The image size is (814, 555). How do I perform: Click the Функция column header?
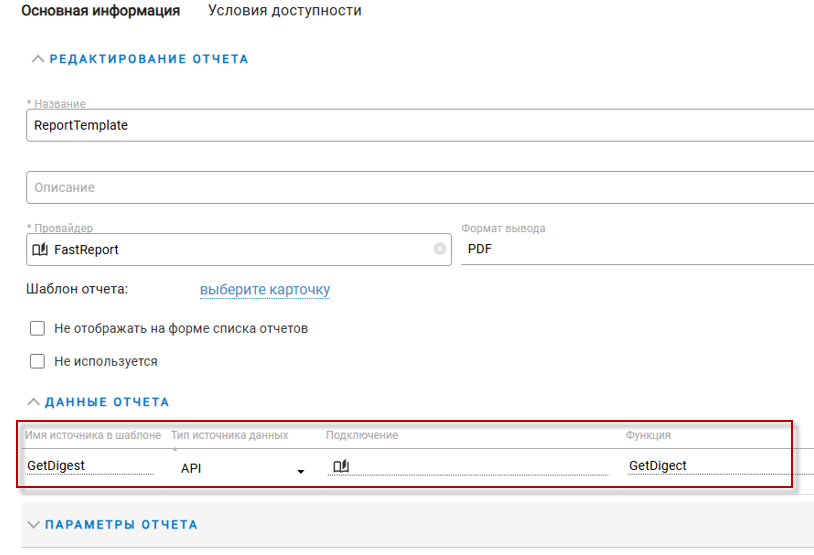point(648,435)
